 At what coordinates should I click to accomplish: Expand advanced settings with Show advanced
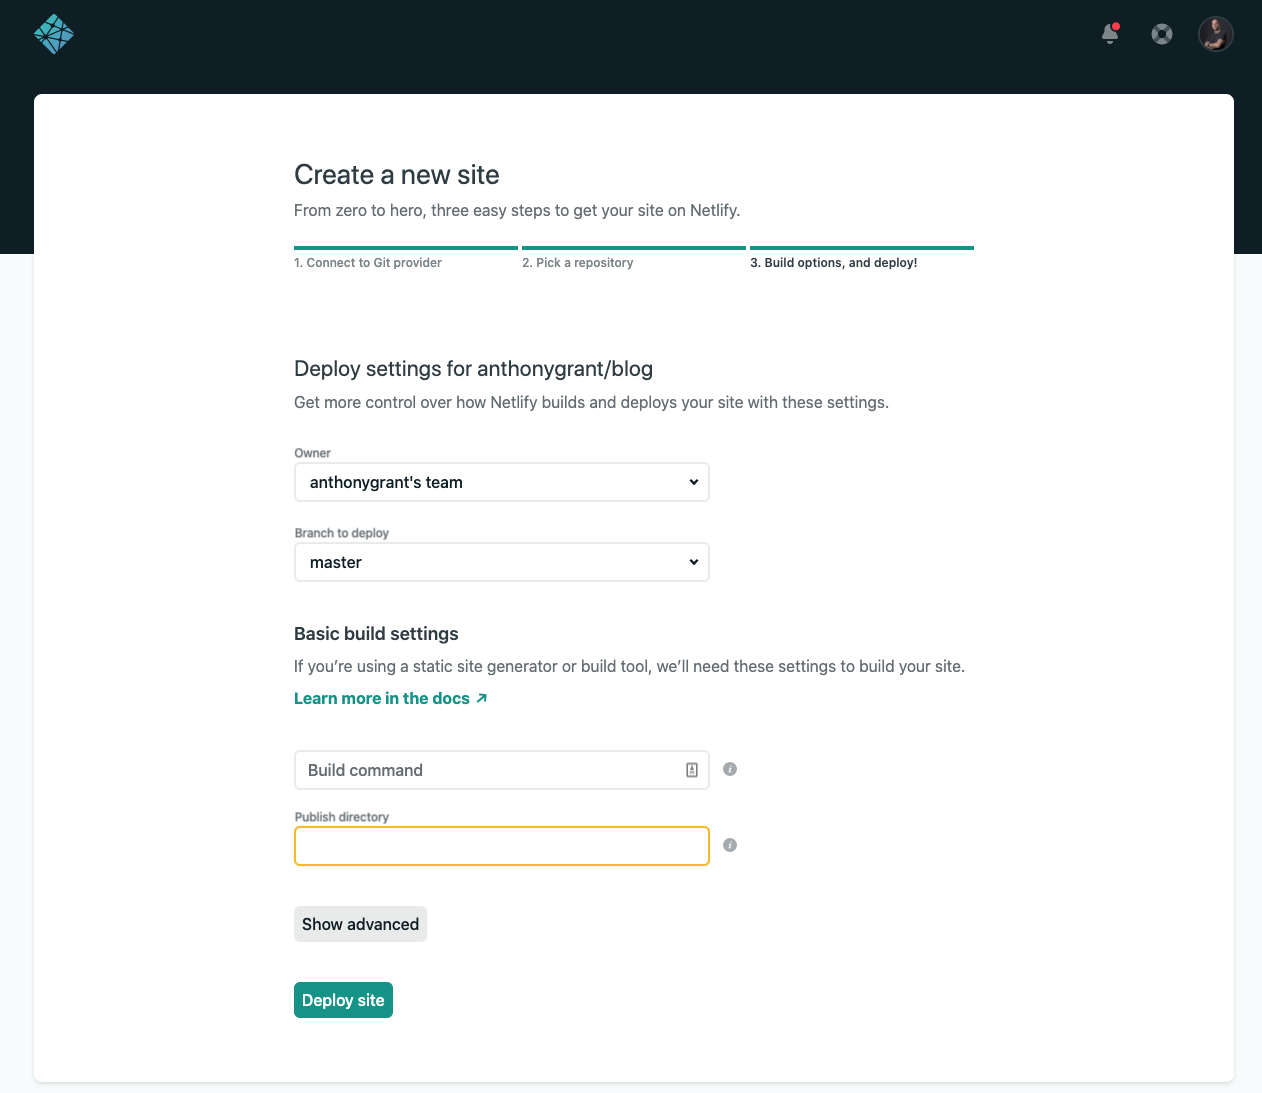pyautogui.click(x=360, y=923)
